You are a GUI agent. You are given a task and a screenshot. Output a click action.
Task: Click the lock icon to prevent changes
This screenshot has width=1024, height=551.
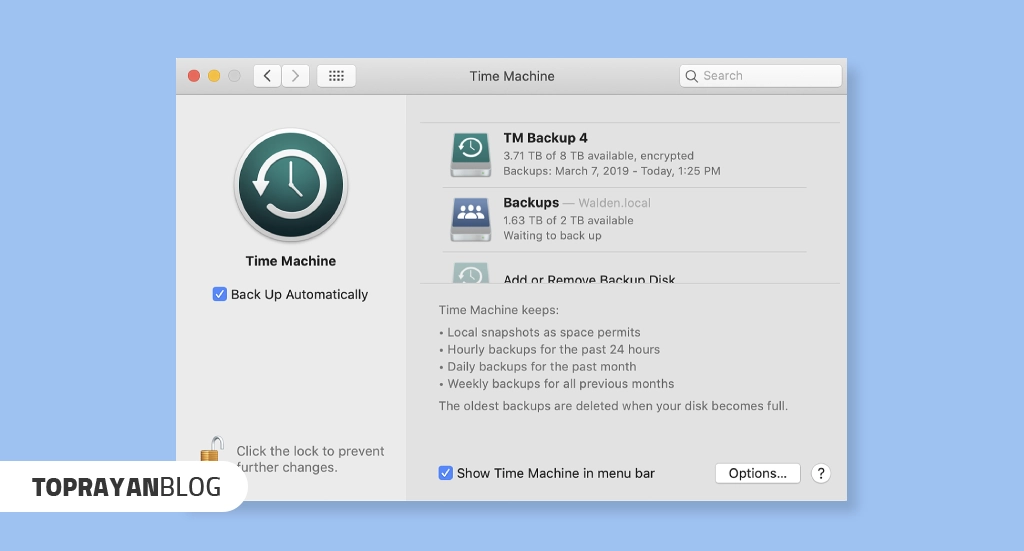(x=212, y=450)
